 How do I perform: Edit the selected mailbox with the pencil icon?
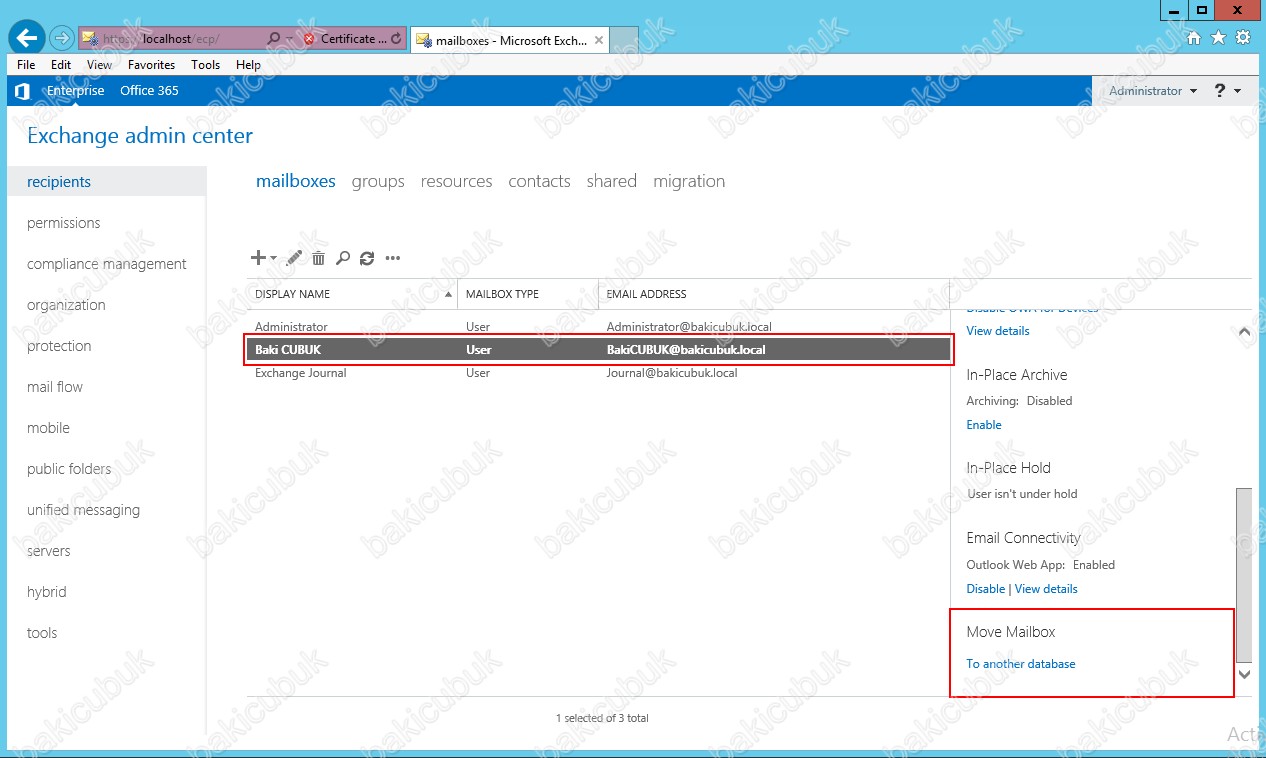tap(294, 258)
